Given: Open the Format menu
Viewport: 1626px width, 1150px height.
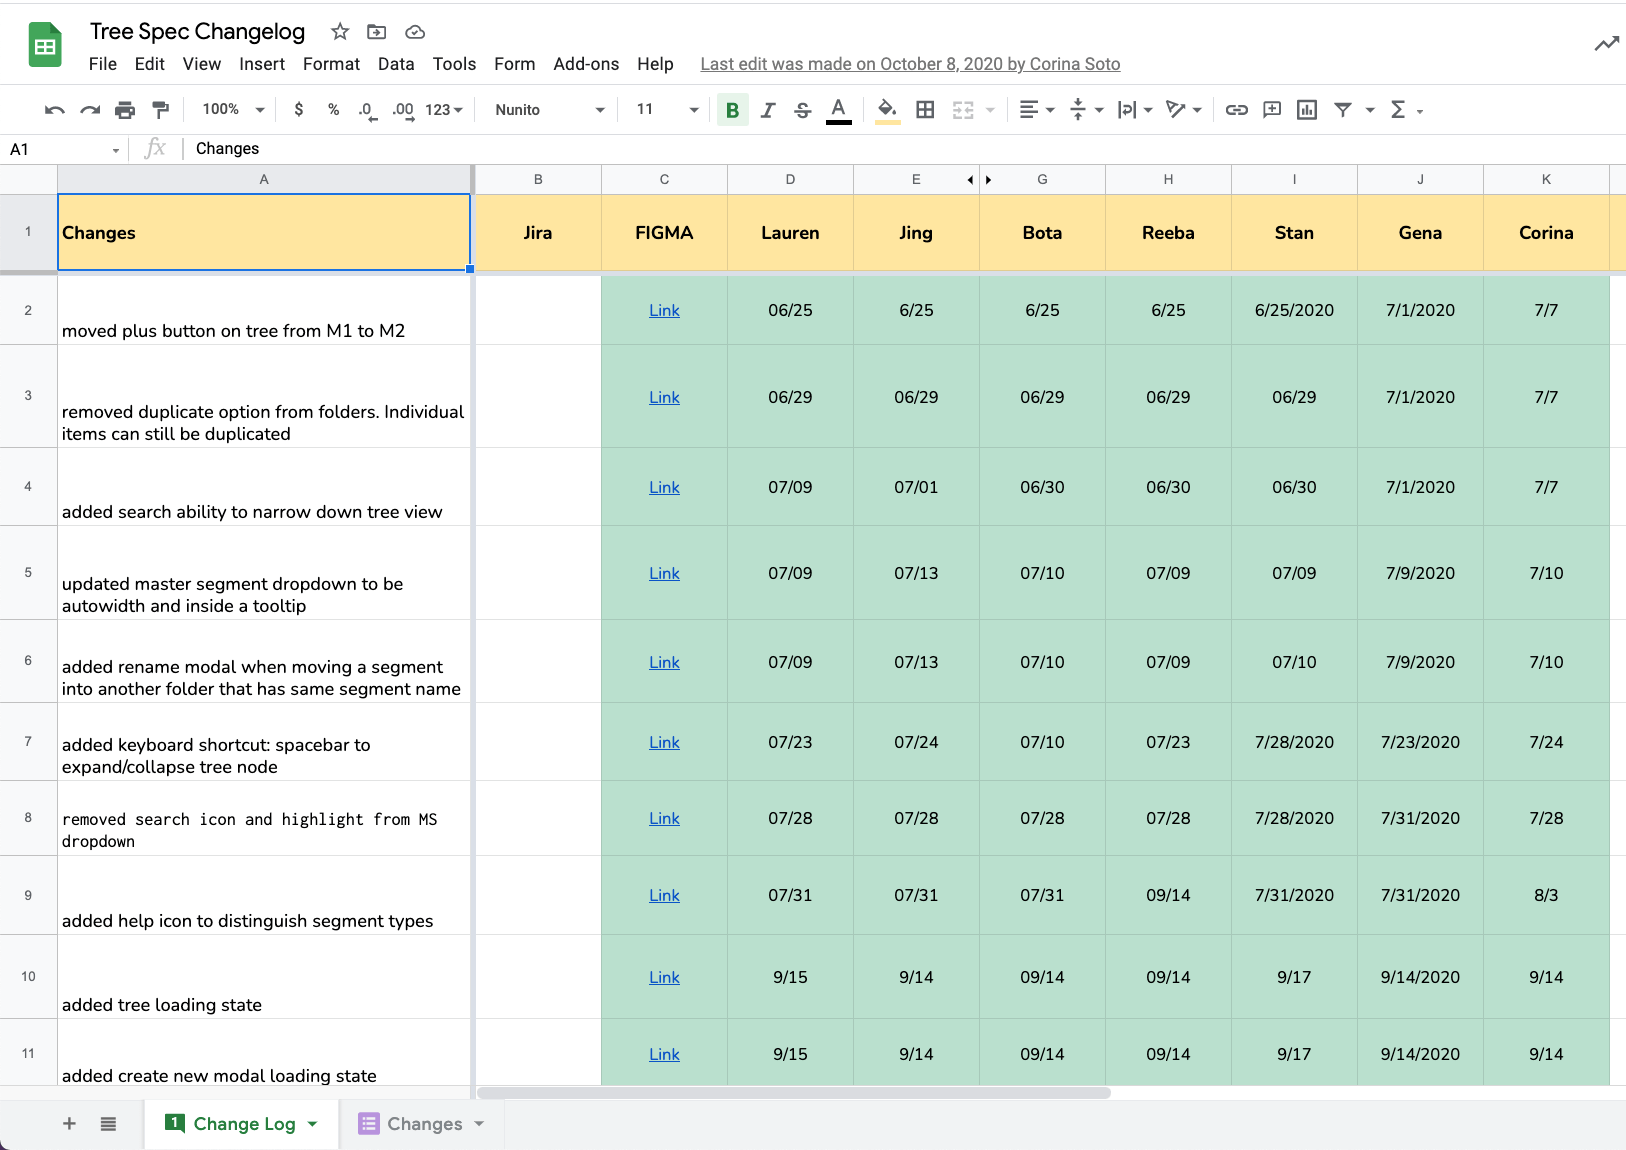Looking at the screenshot, I should click(x=331, y=64).
